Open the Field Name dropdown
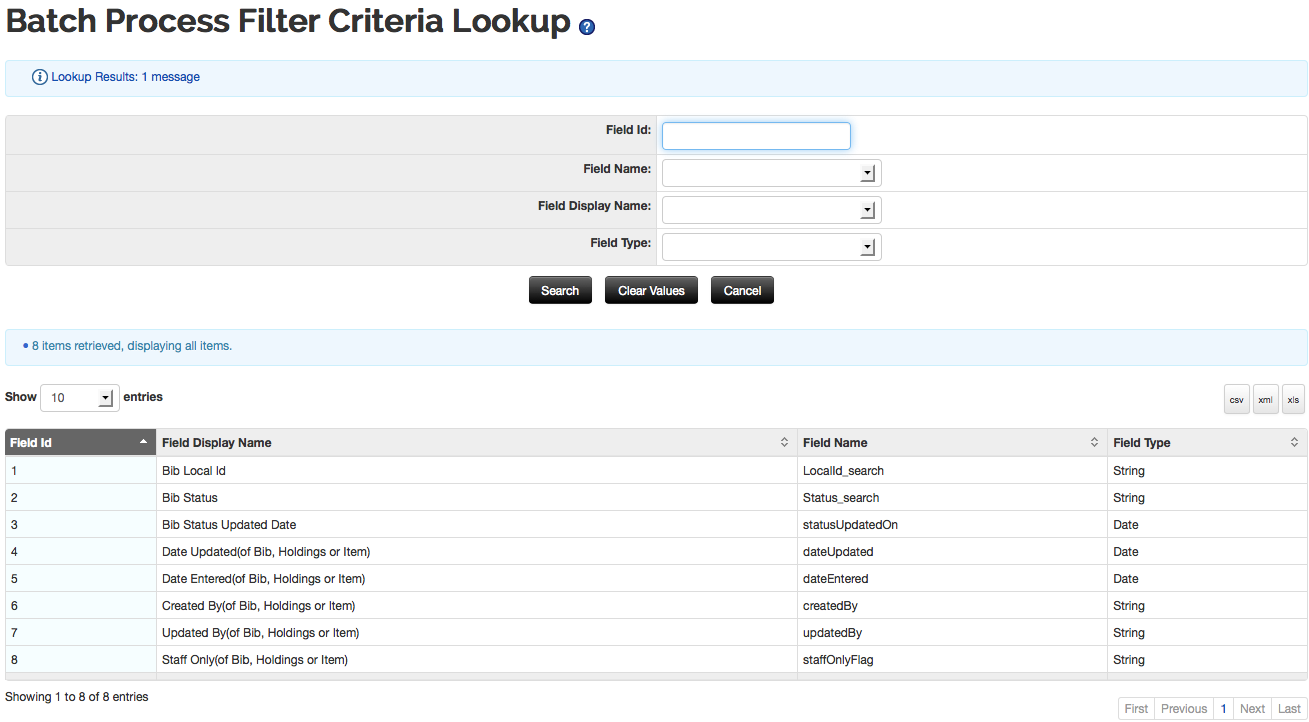This screenshot has width=1309, height=722. pyautogui.click(x=771, y=173)
